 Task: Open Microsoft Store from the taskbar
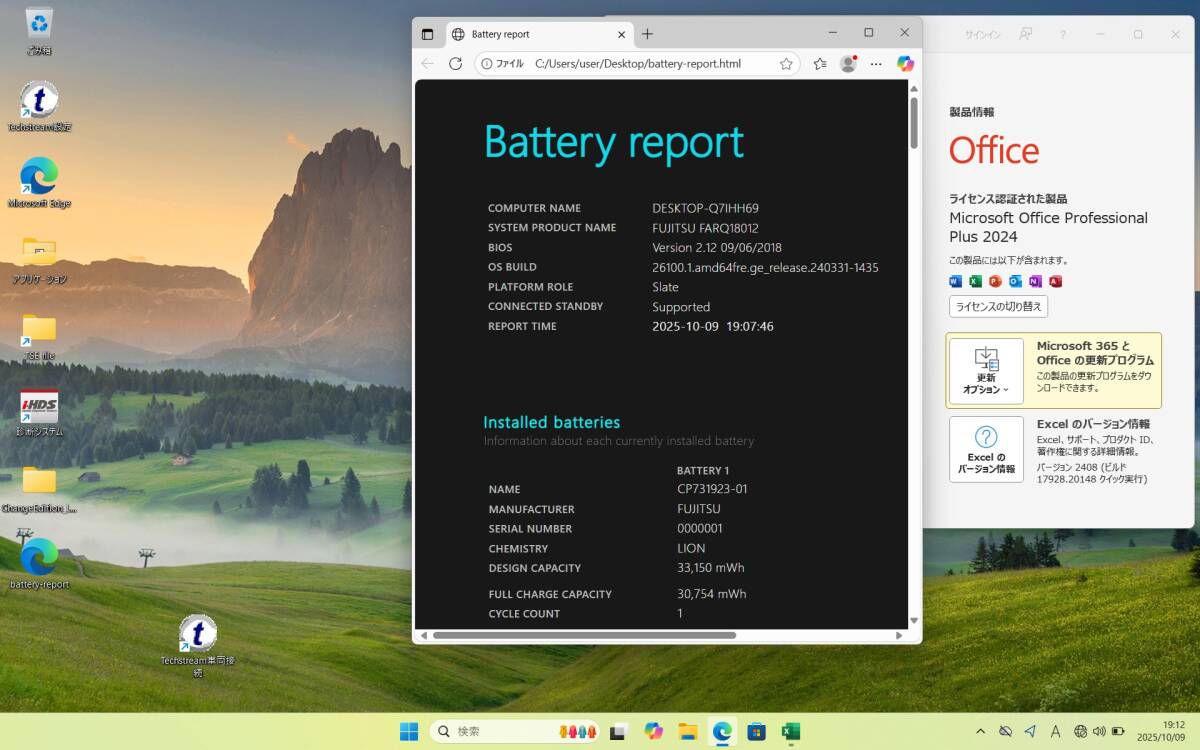[x=756, y=731]
